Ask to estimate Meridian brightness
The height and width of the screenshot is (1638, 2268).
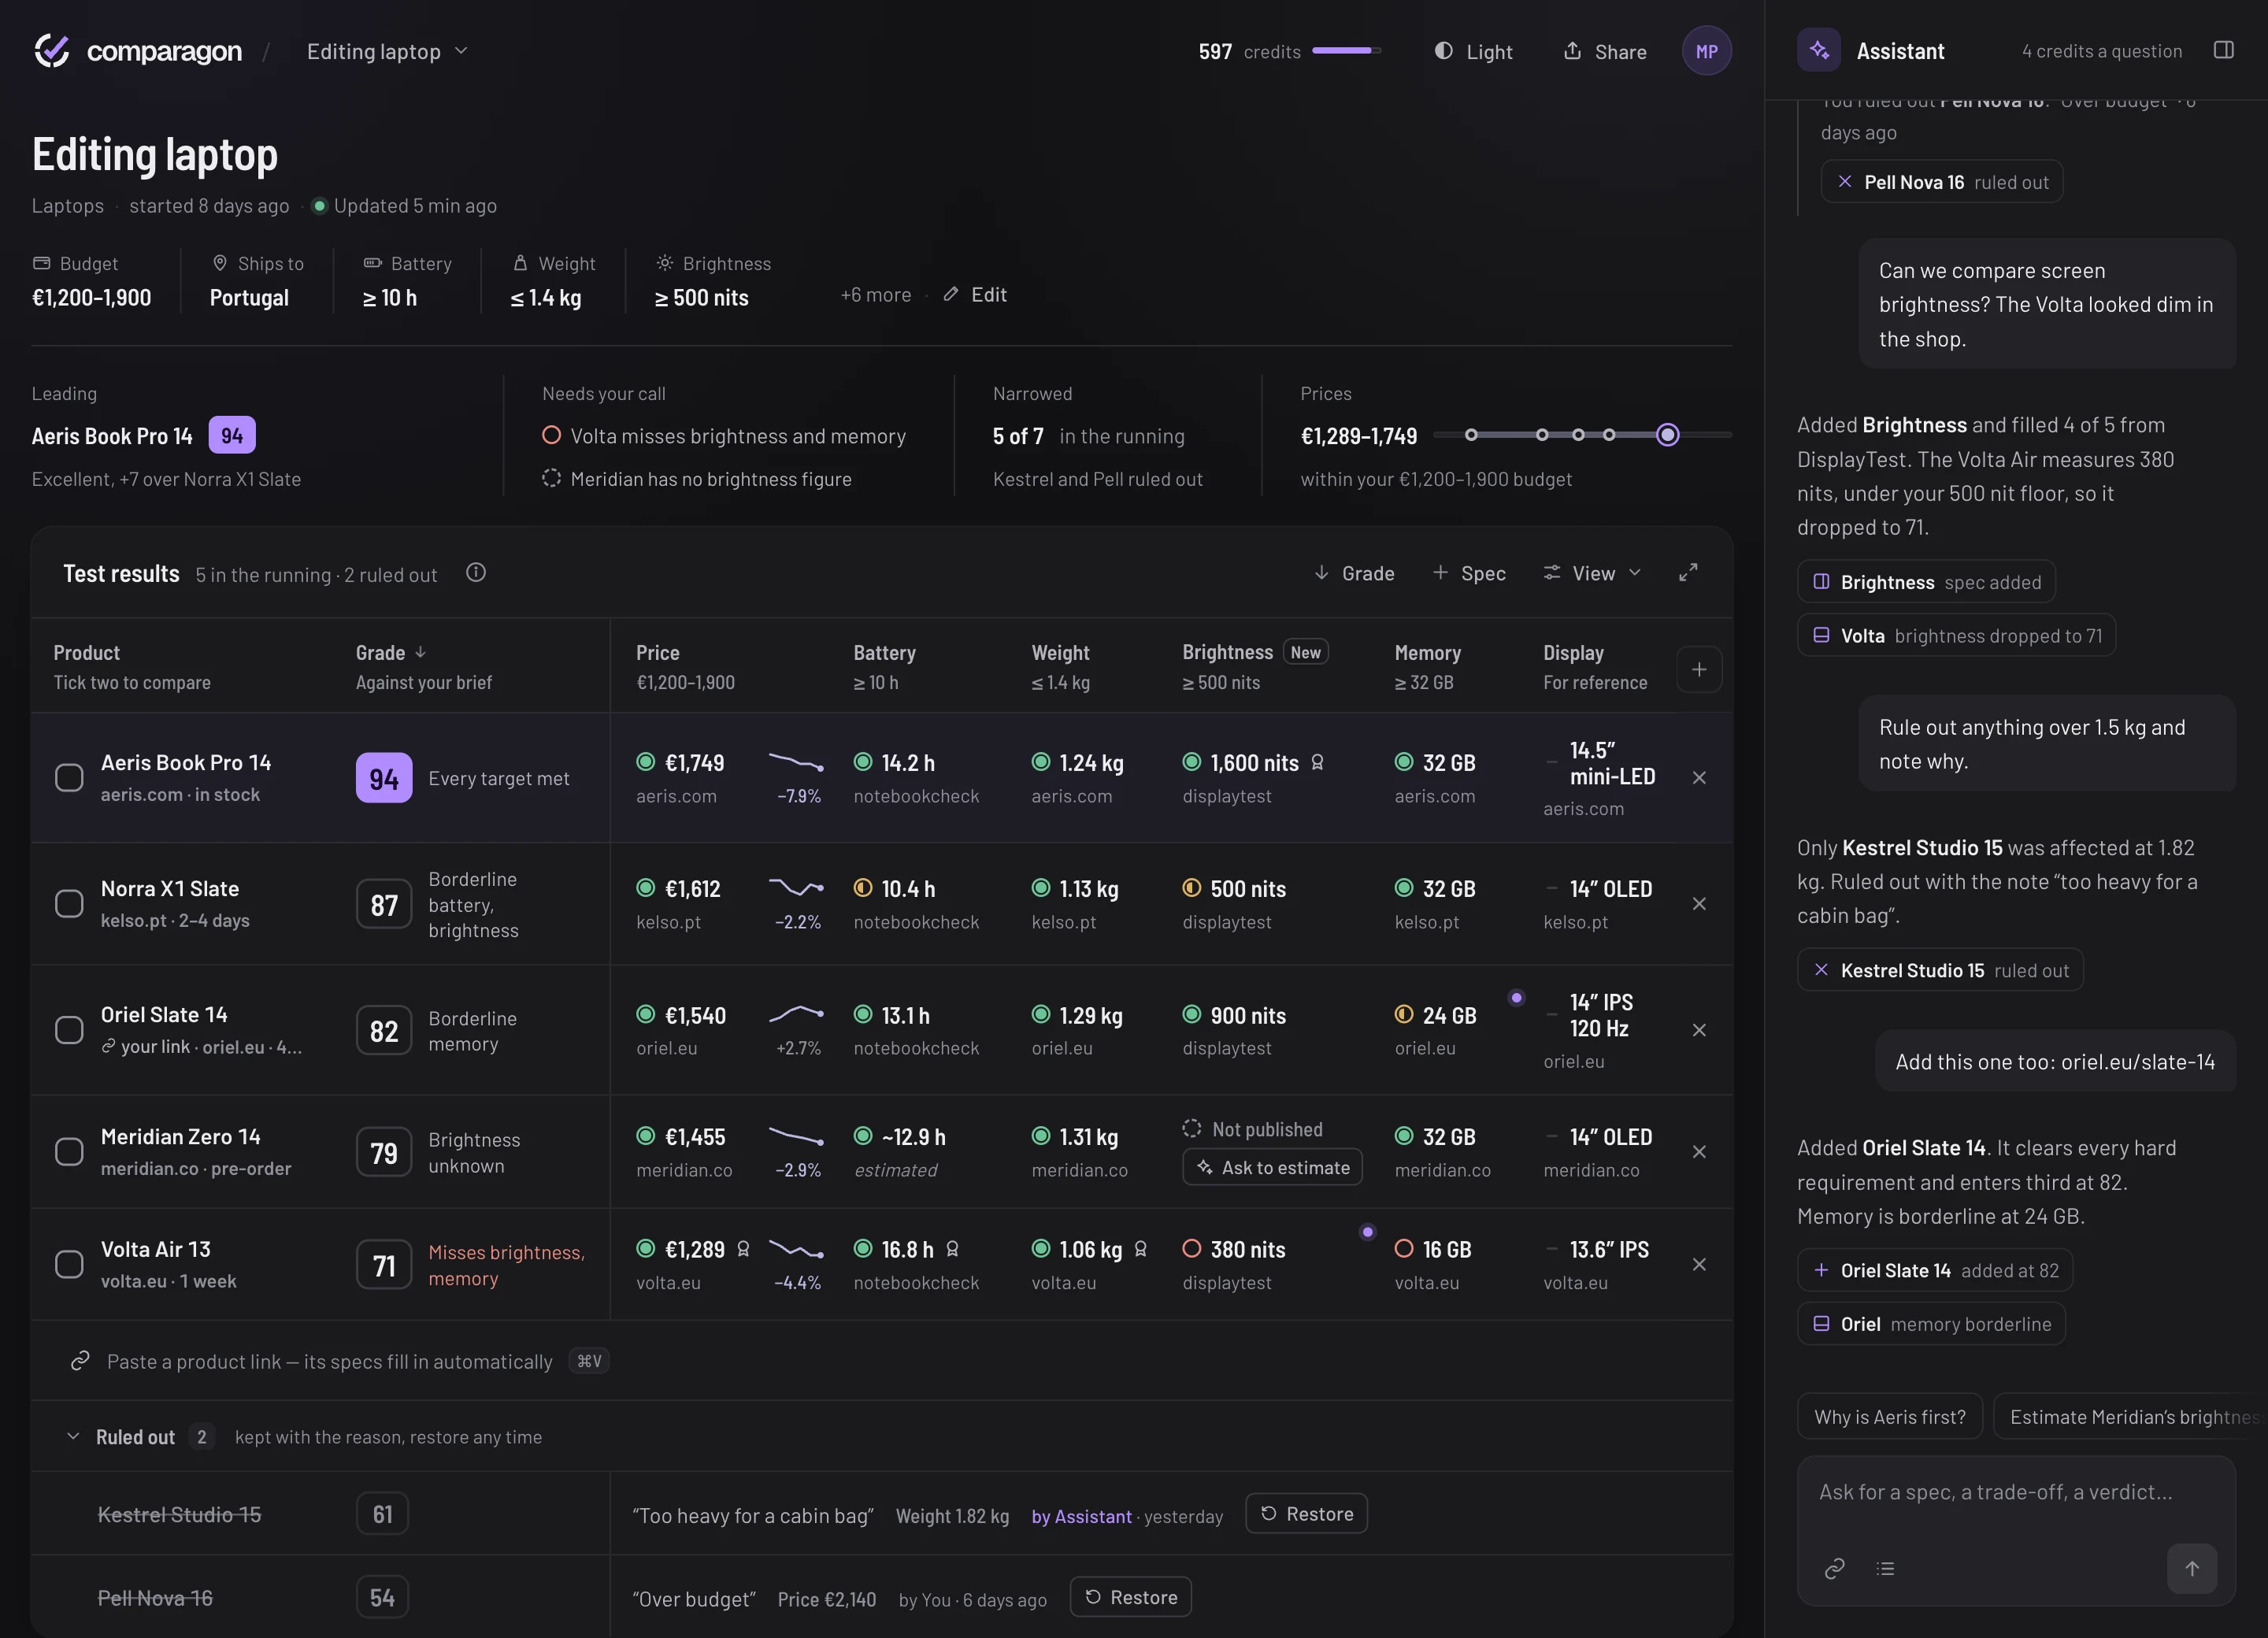coord(1272,1167)
